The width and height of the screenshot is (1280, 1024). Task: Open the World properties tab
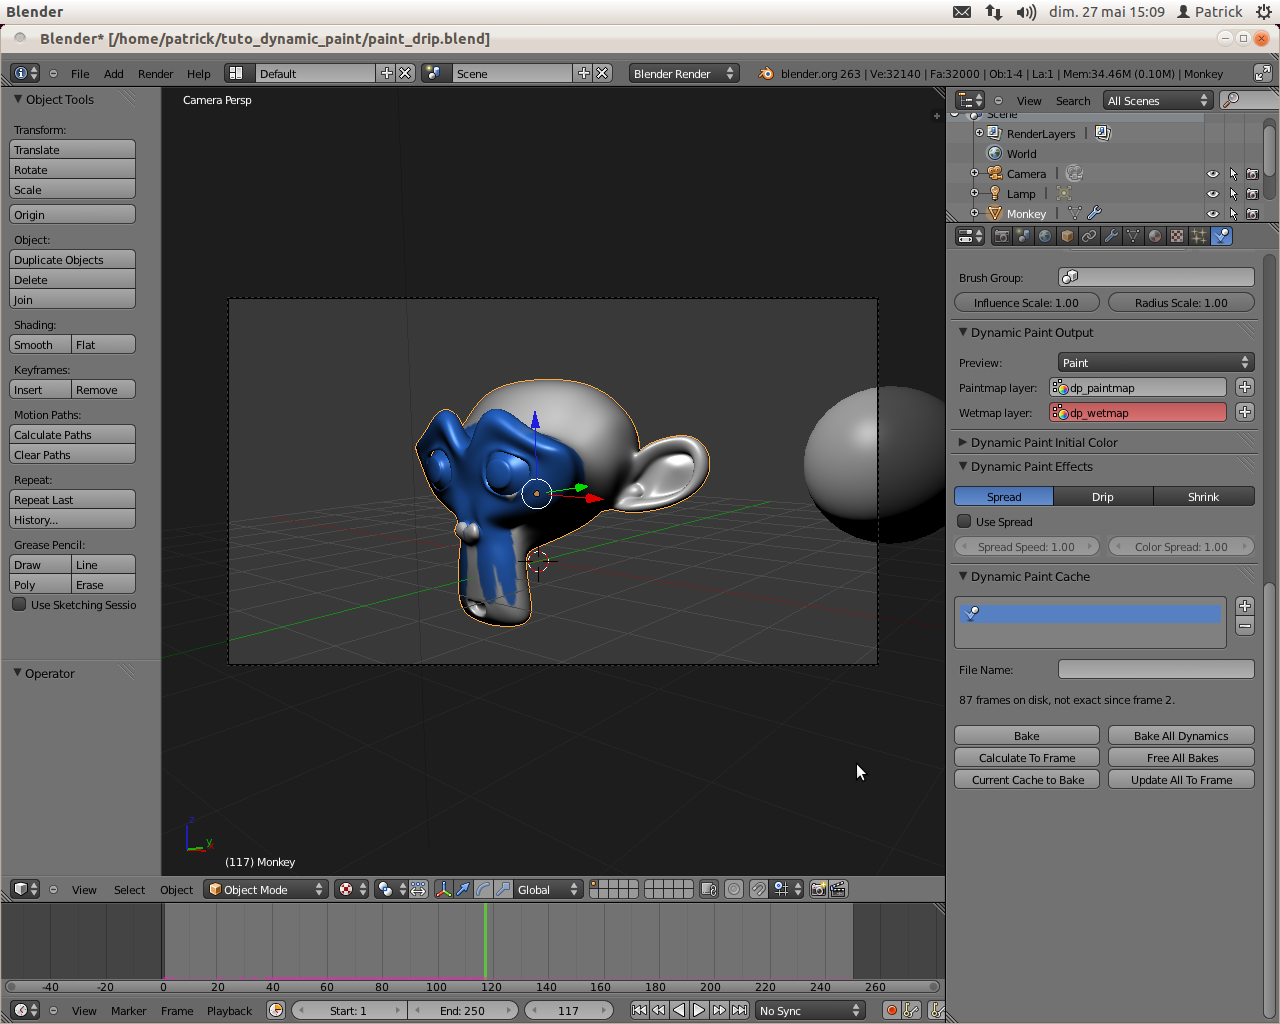[x=1044, y=235]
